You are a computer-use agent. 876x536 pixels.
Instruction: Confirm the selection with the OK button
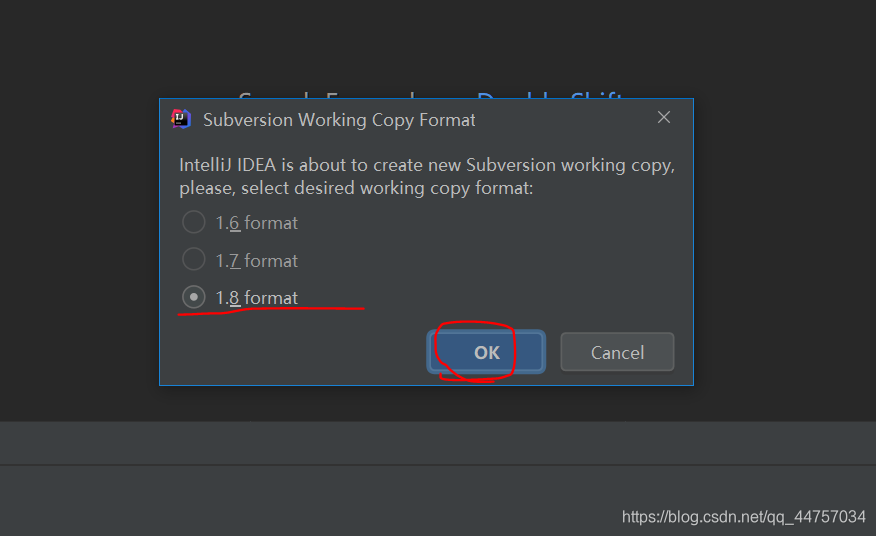tap(487, 352)
